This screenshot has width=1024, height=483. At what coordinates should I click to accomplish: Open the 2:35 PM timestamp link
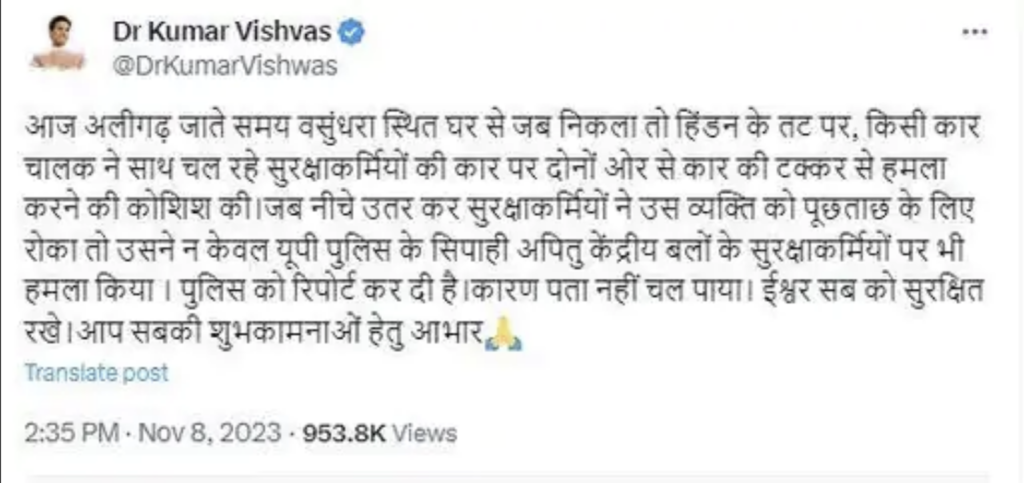click(x=72, y=433)
